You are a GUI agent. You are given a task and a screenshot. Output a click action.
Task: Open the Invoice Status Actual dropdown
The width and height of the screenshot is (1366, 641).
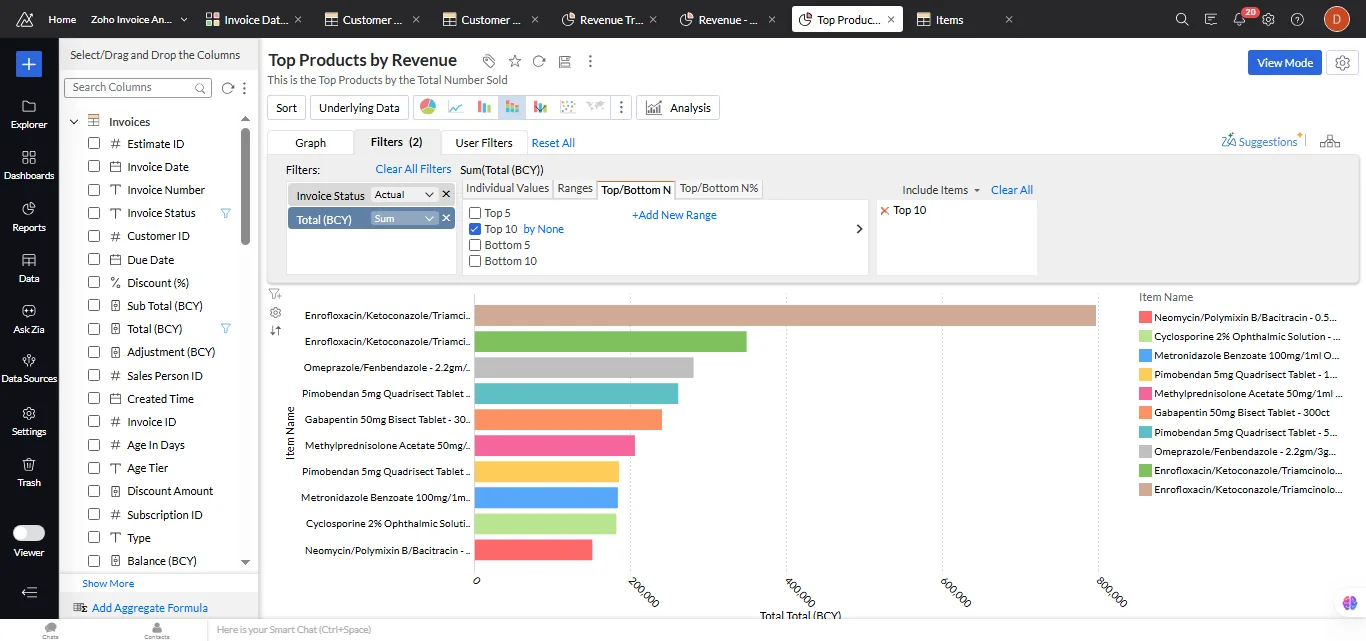tap(404, 195)
